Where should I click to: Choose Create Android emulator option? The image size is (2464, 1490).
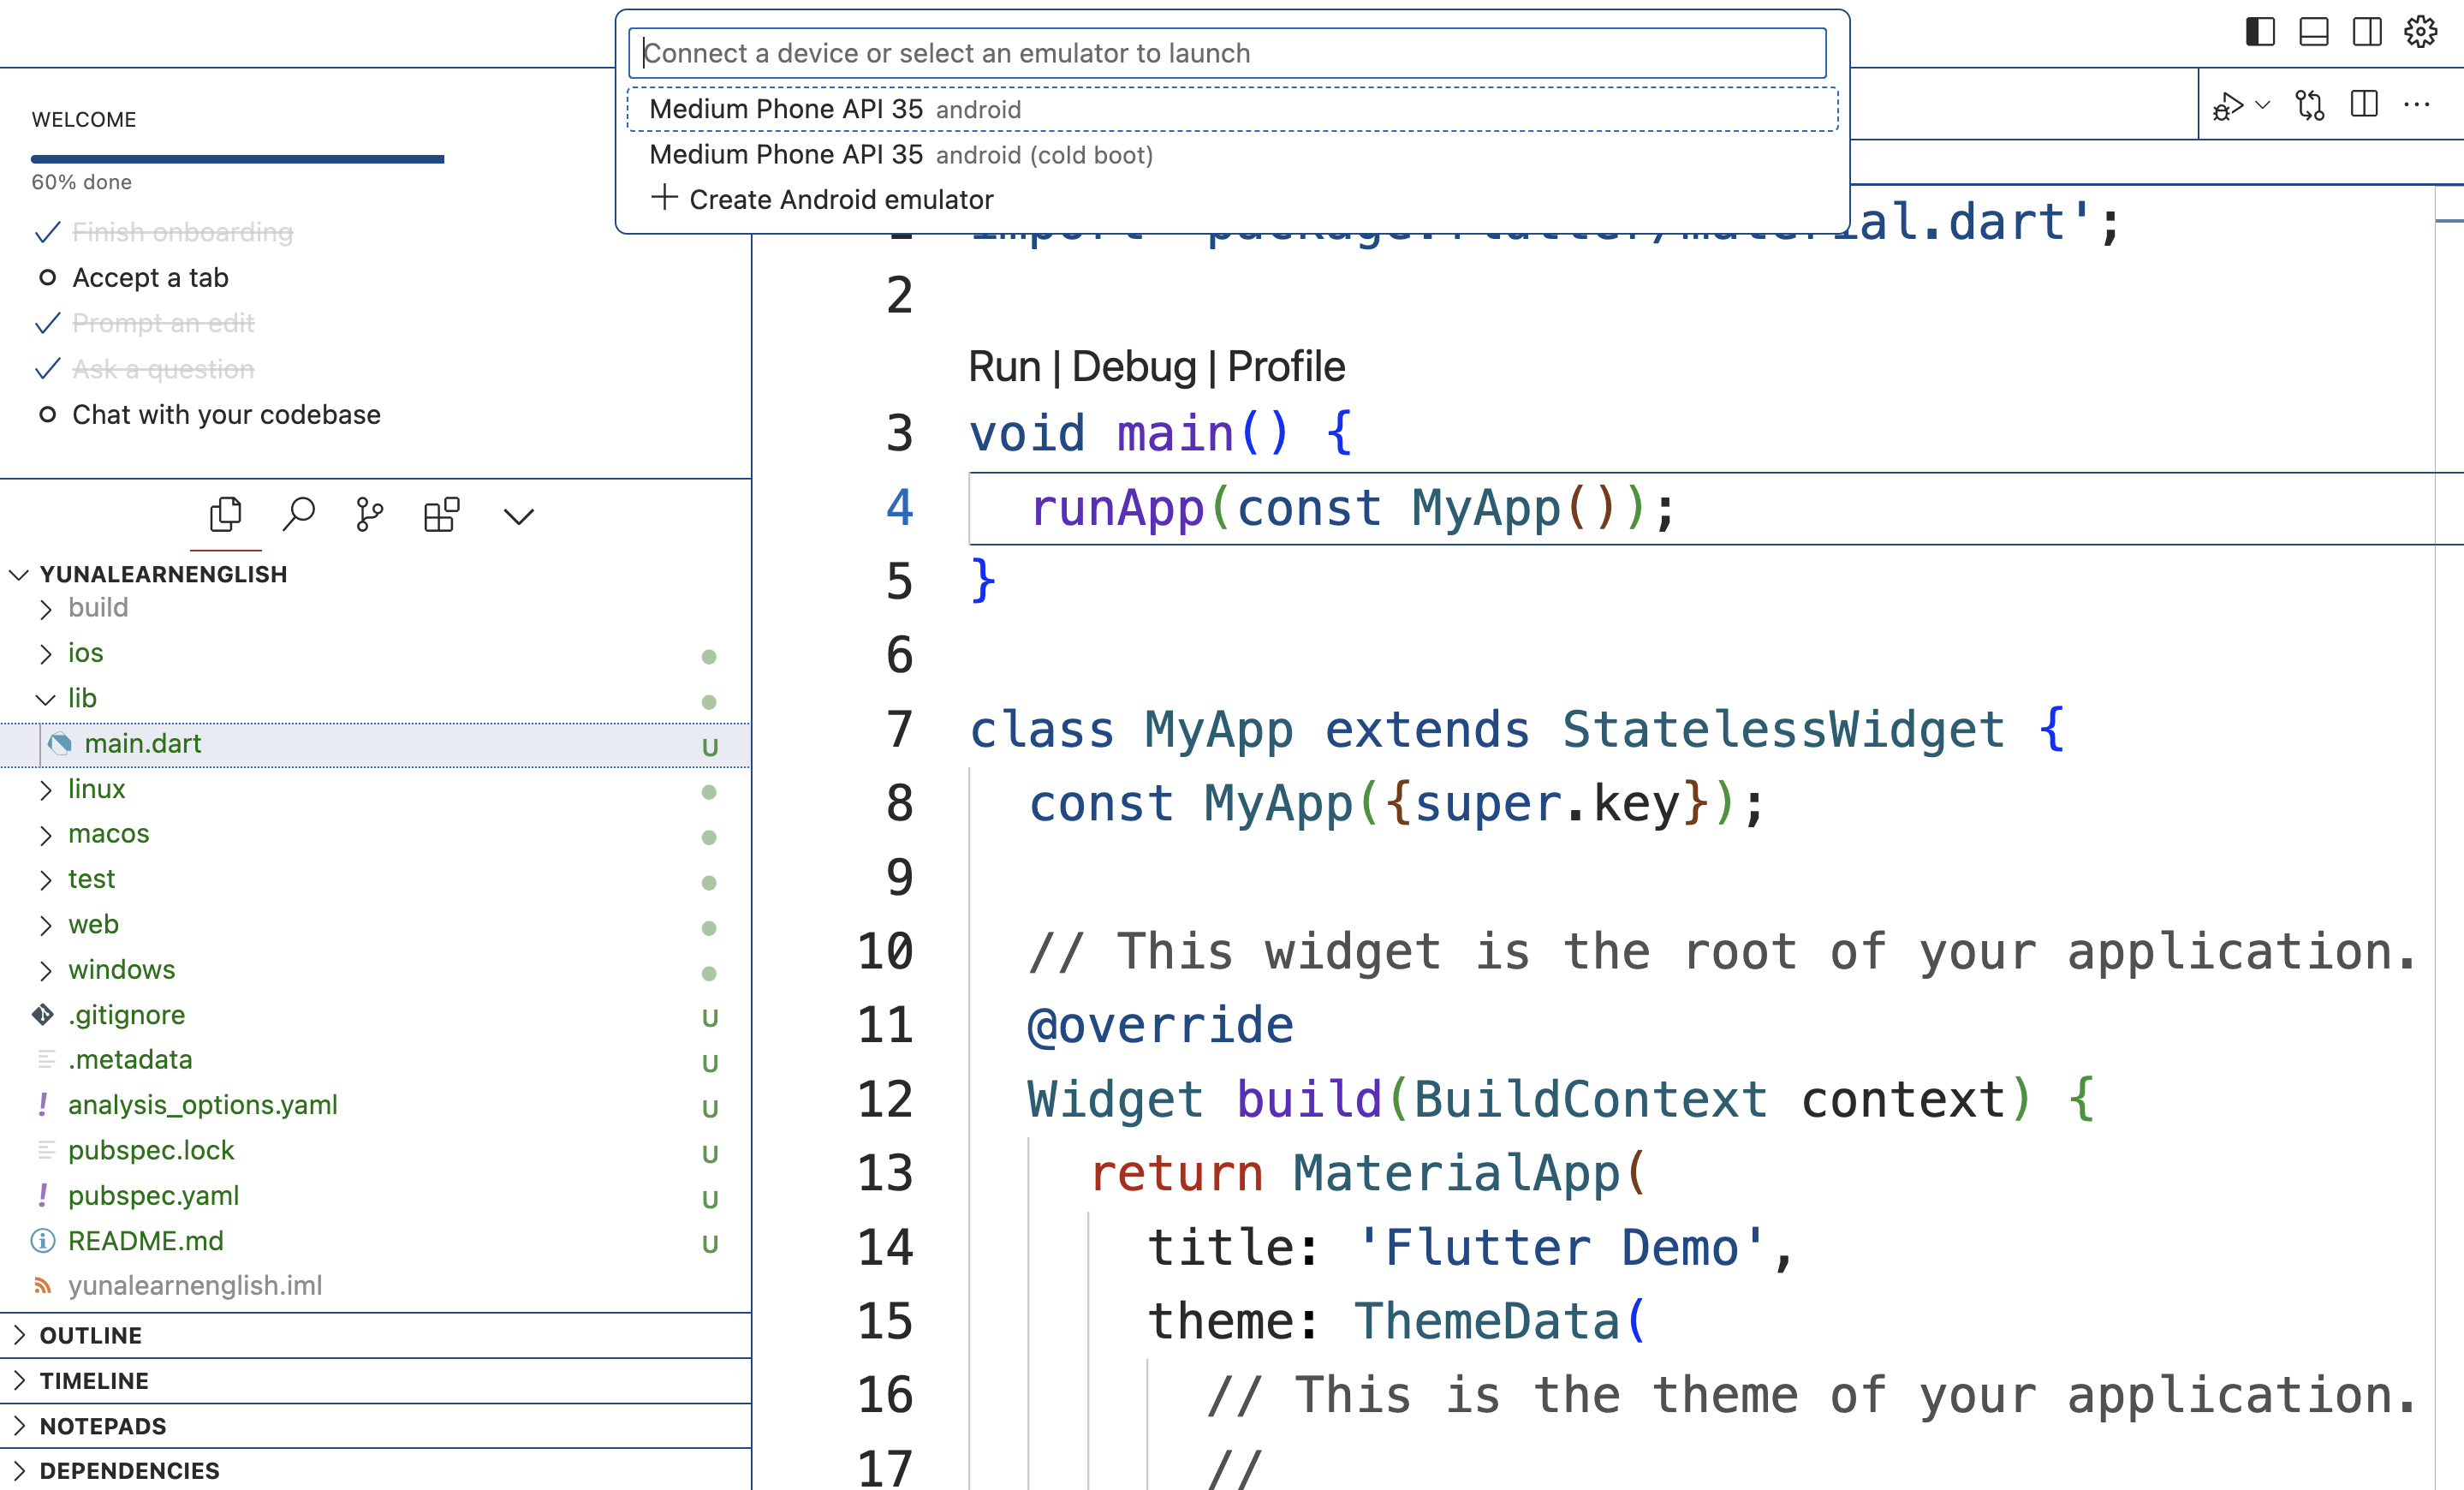click(1232, 200)
